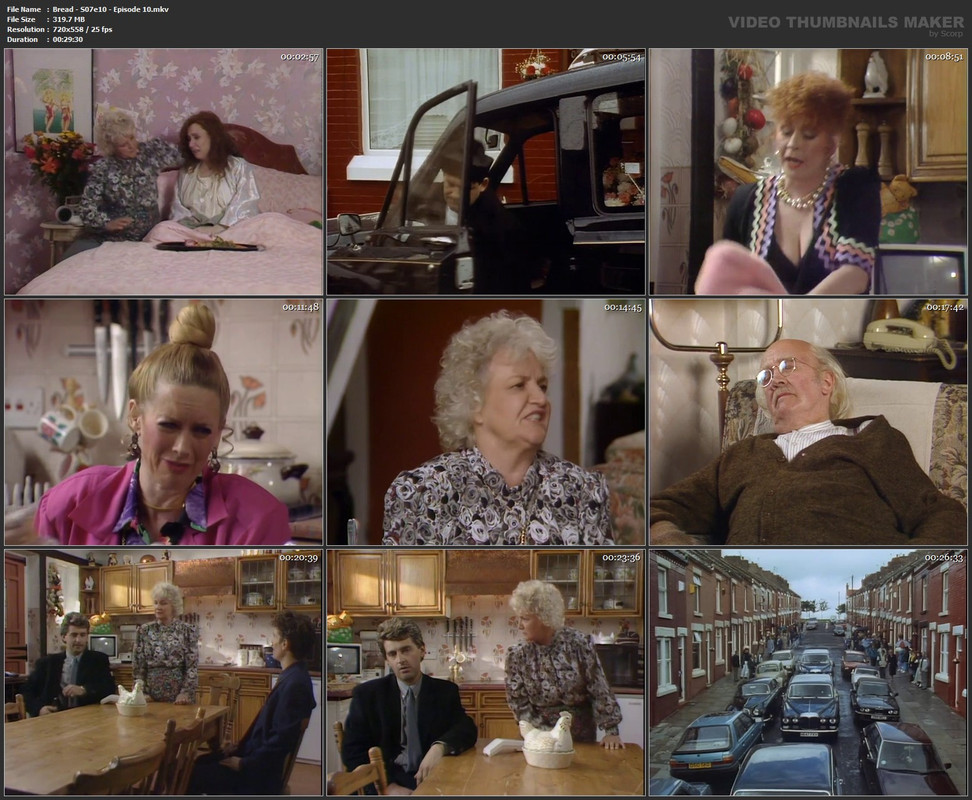The image size is (972, 800).
Task: Click the timestamp text 00:20:39
Action: pyautogui.click(x=299, y=557)
